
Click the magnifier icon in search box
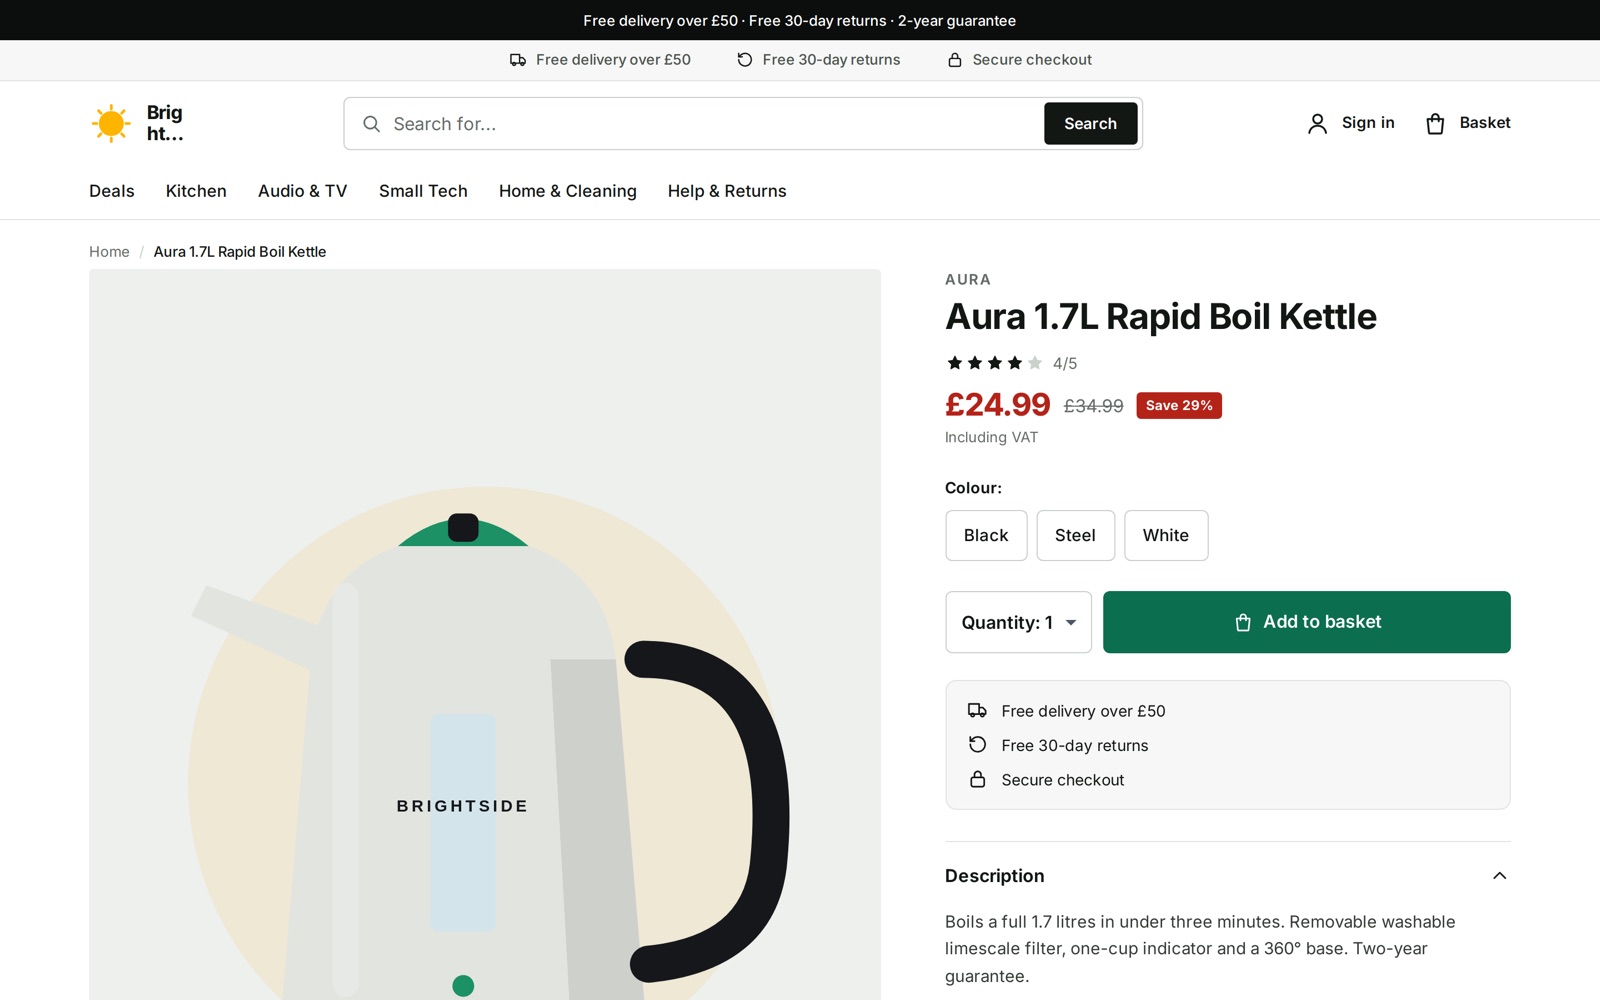pyautogui.click(x=371, y=124)
